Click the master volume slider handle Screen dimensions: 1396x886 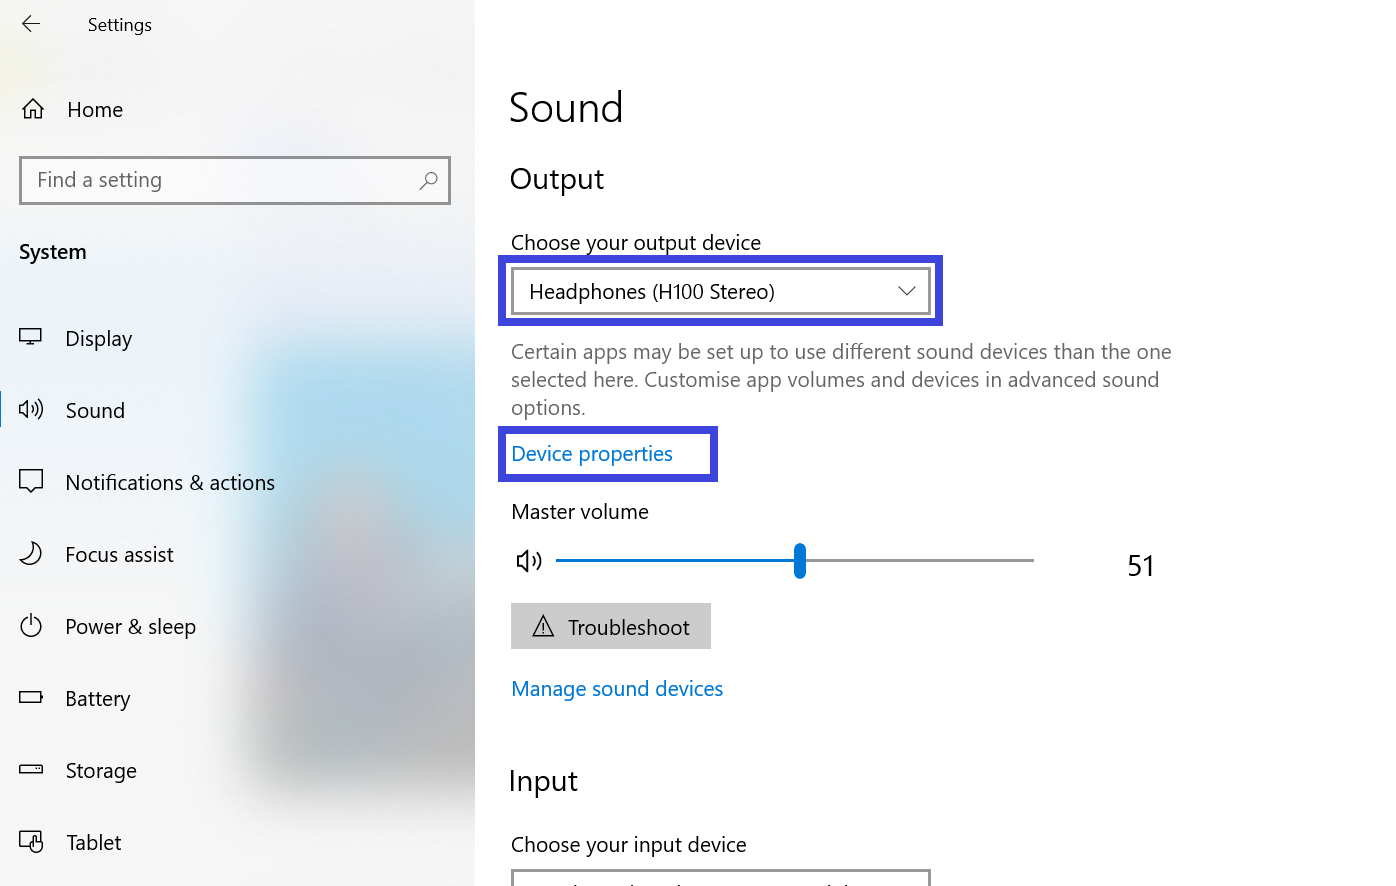coord(800,561)
